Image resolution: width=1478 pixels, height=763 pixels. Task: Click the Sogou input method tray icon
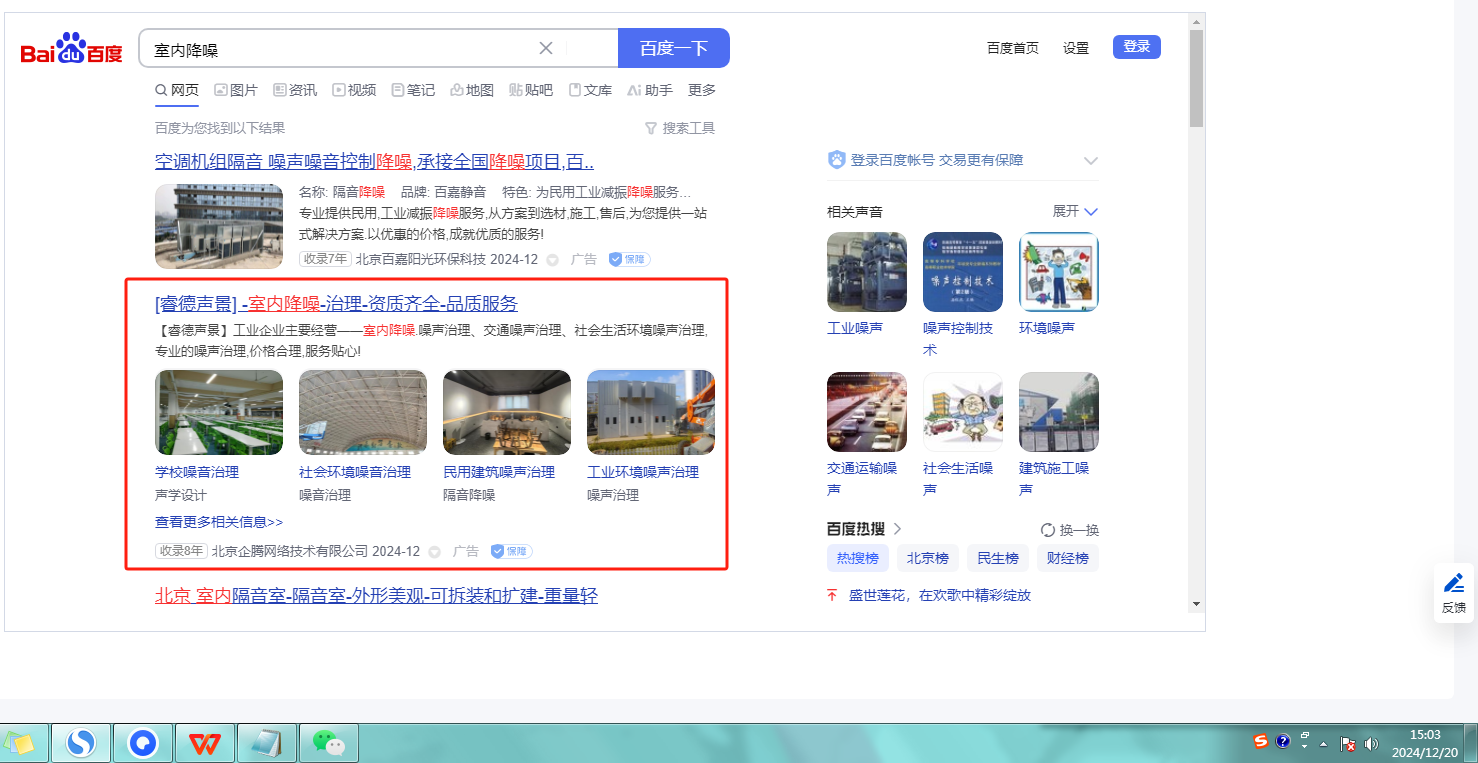coord(1261,741)
